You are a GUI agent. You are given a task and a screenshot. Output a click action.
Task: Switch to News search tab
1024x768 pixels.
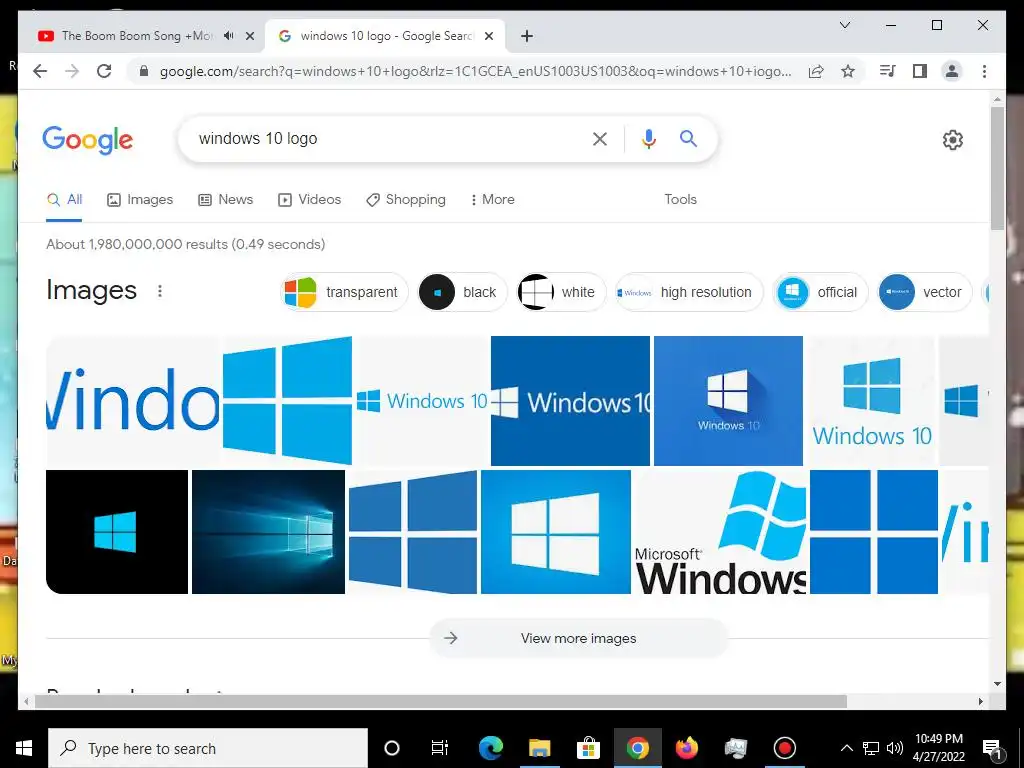(225, 199)
